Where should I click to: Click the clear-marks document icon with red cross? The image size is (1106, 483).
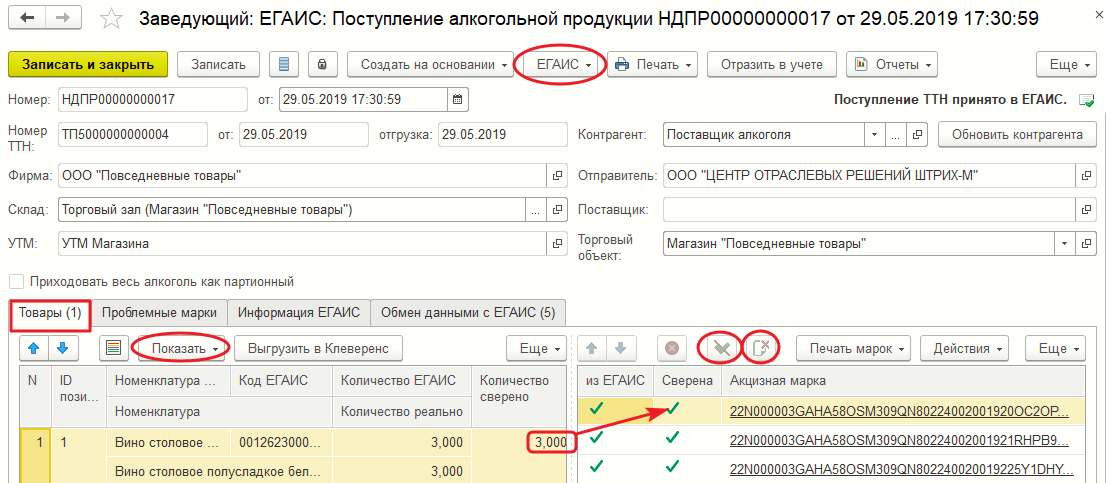click(762, 348)
